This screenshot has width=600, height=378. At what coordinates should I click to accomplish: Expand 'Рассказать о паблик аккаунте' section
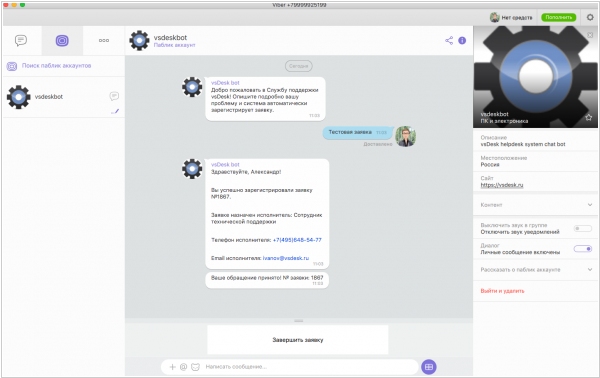[x=535, y=270]
